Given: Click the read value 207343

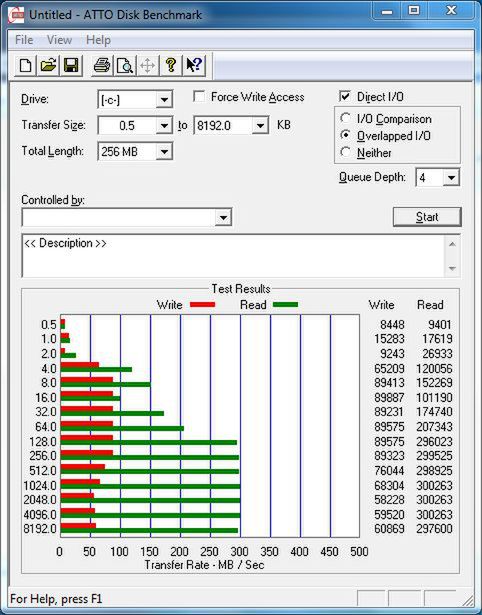Looking at the screenshot, I should point(434,427).
